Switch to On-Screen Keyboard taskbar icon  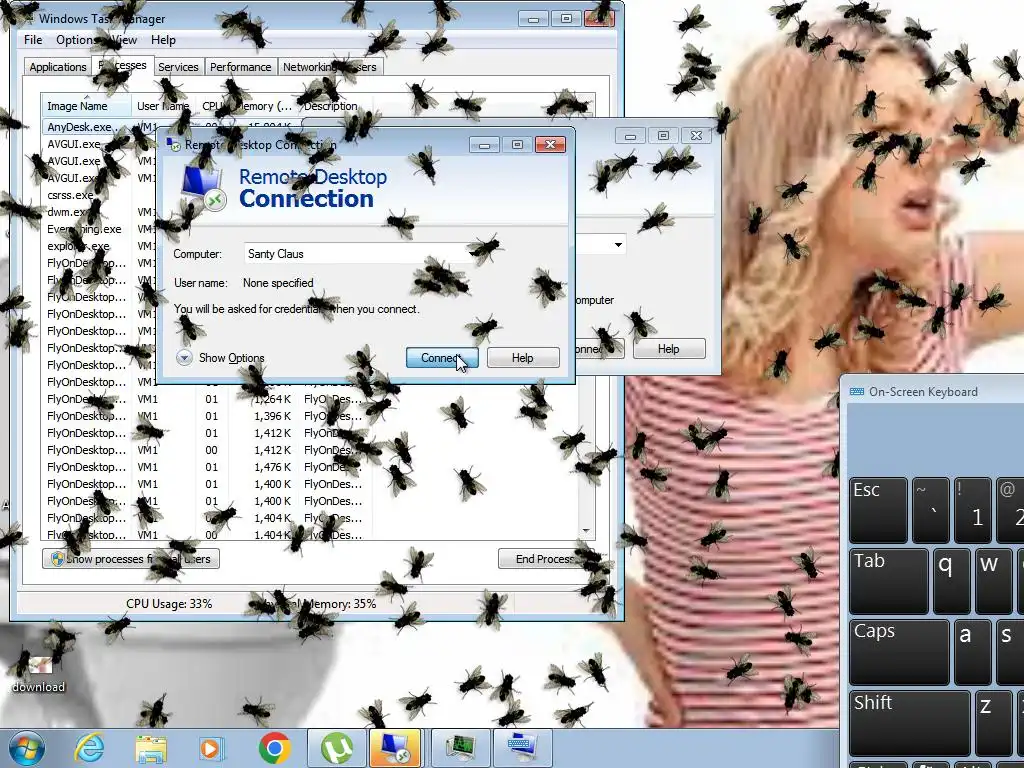(x=523, y=748)
